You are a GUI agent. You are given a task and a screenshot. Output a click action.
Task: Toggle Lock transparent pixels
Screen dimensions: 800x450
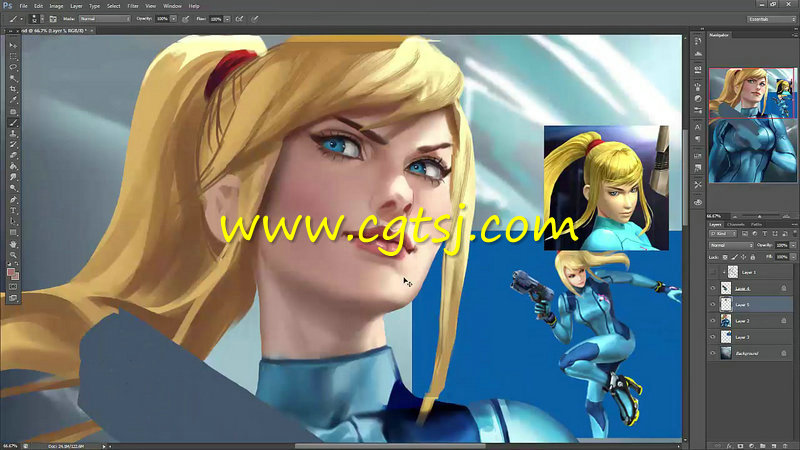[x=726, y=257]
